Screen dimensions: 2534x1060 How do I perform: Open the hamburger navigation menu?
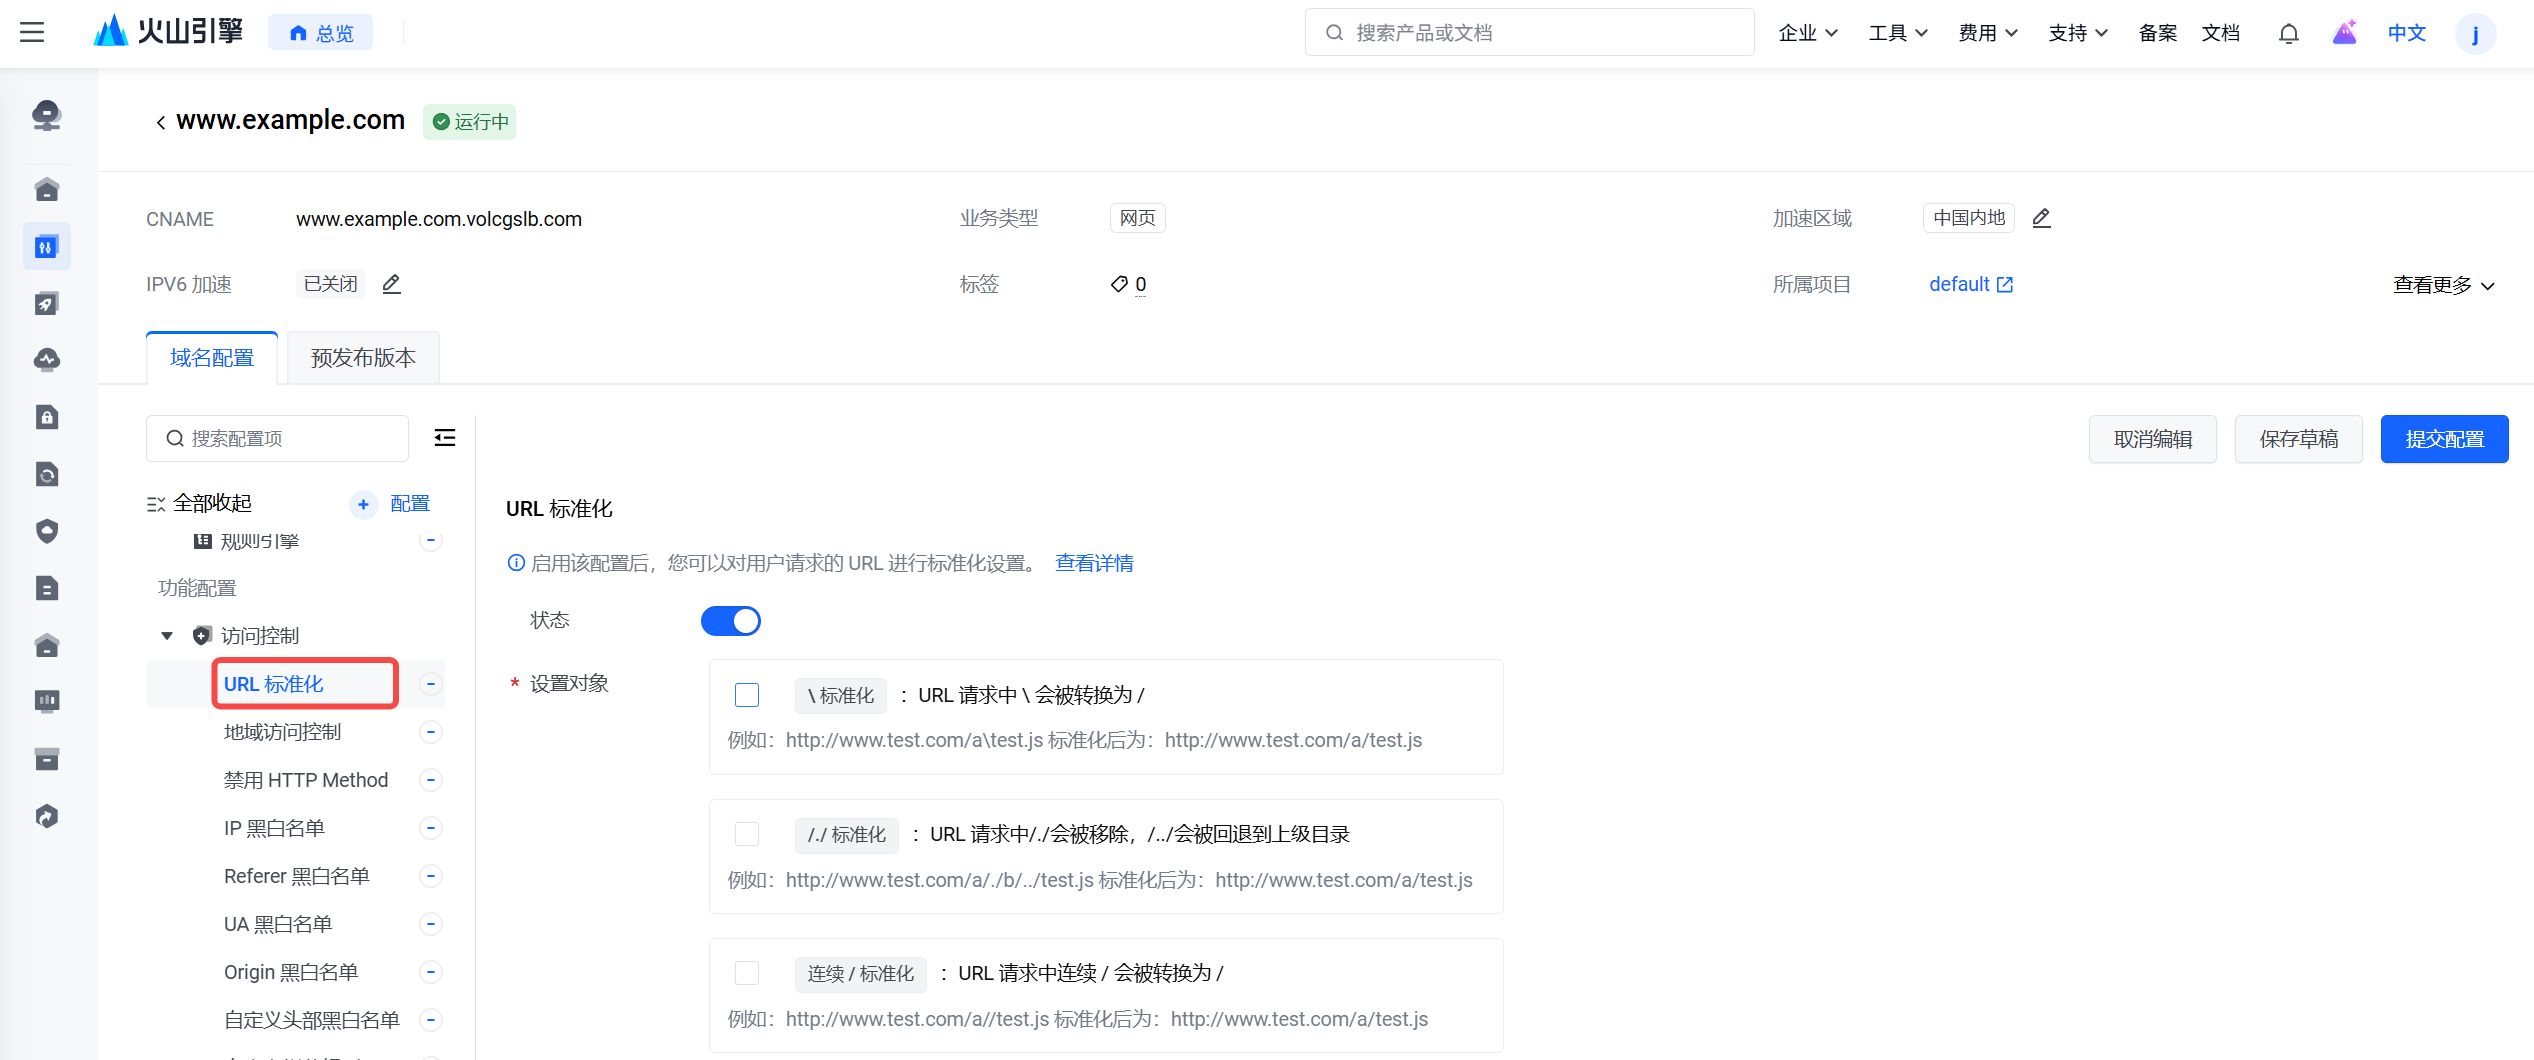[32, 33]
